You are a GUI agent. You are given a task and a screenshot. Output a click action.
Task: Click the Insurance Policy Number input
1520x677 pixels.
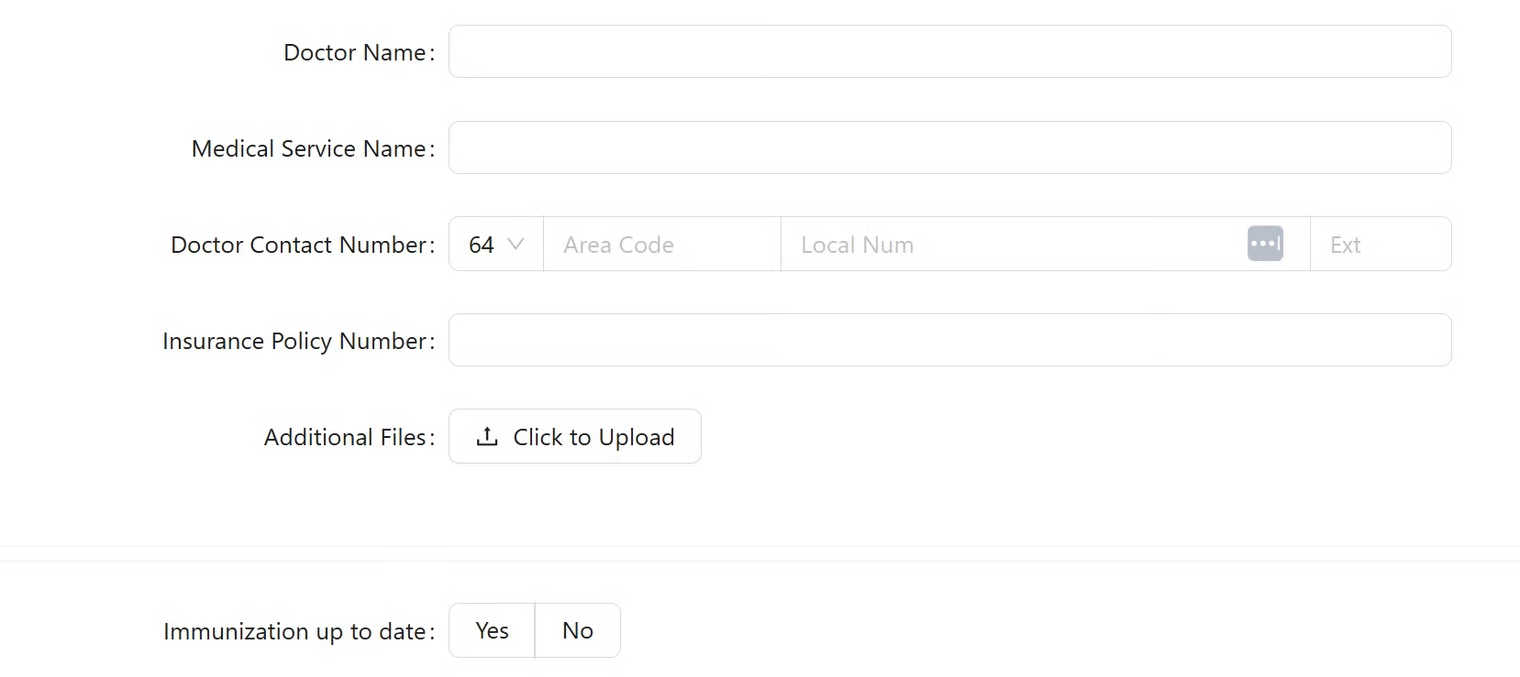(949, 341)
